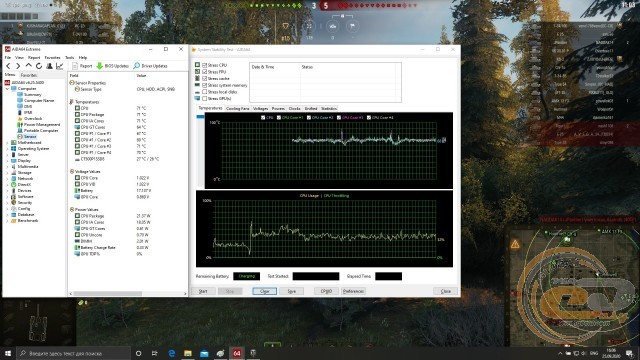Collapse the Computer tree node
Image resolution: width=640 pixels, height=360 pixels.
(x=7, y=89)
